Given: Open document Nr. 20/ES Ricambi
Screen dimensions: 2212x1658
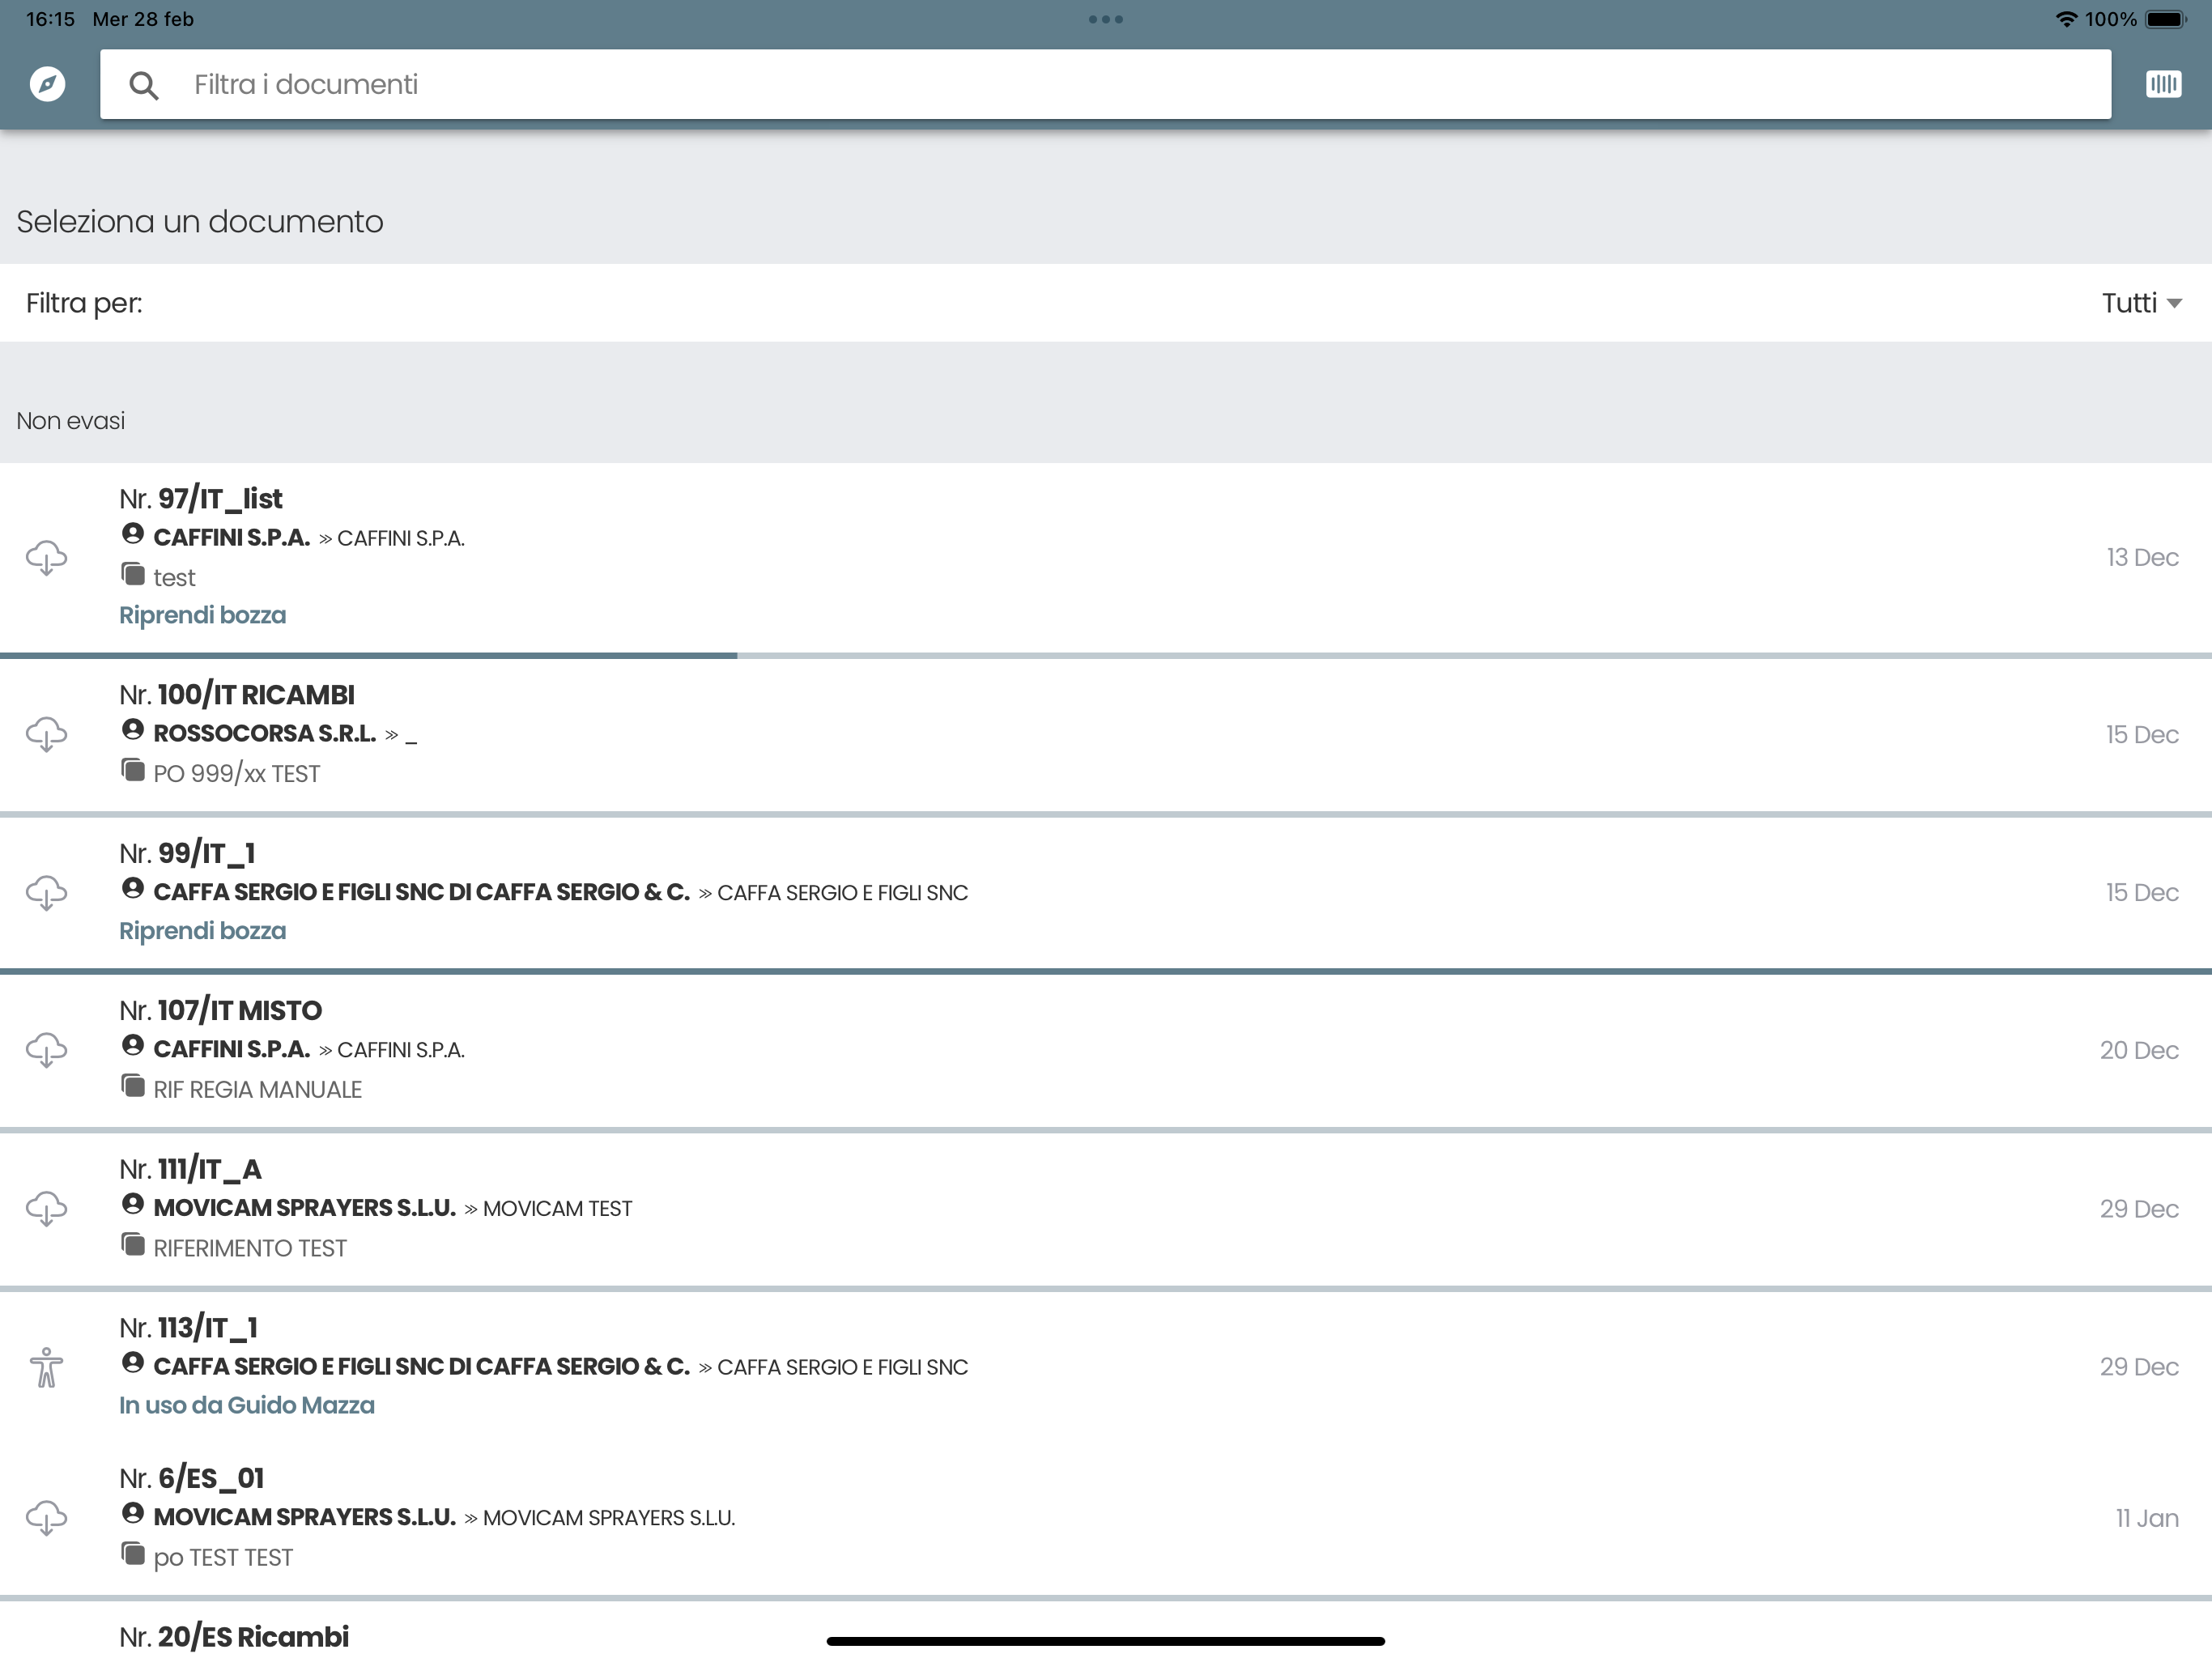Looking at the screenshot, I should pos(1105,1630).
